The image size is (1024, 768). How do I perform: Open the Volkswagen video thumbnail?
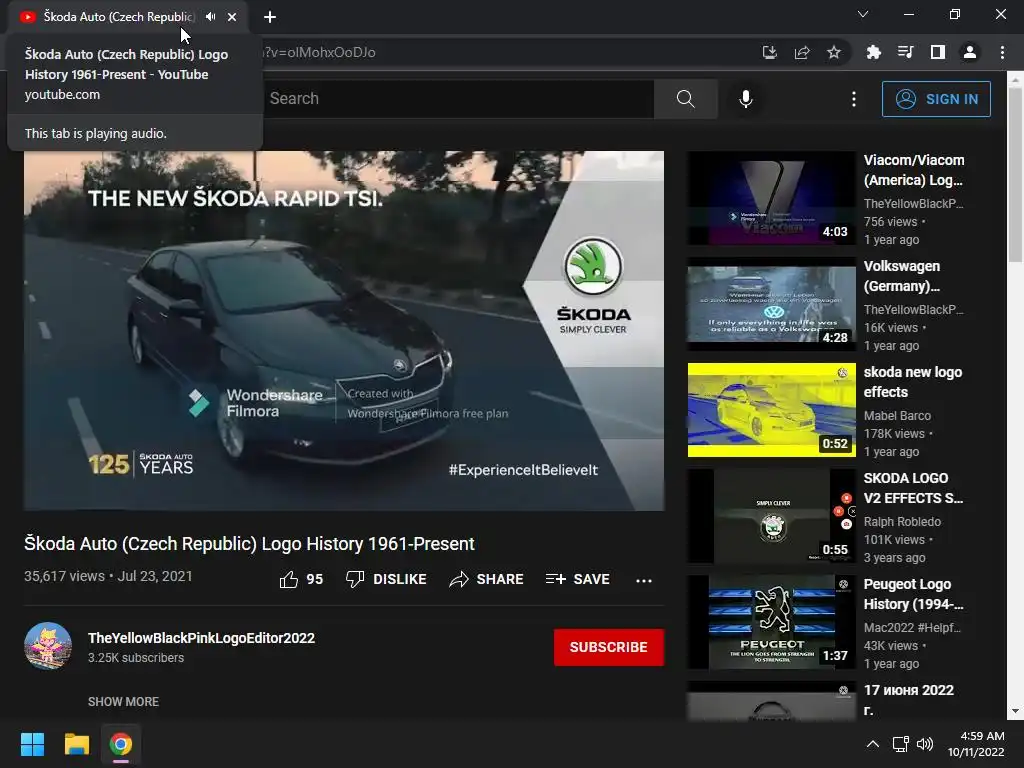[x=771, y=304]
